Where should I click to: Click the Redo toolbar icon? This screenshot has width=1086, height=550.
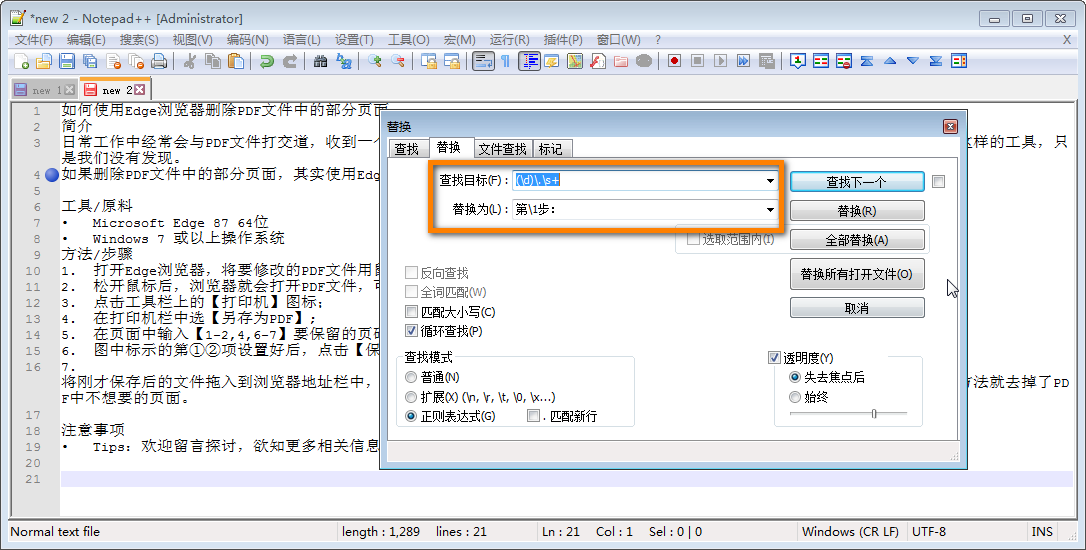290,61
